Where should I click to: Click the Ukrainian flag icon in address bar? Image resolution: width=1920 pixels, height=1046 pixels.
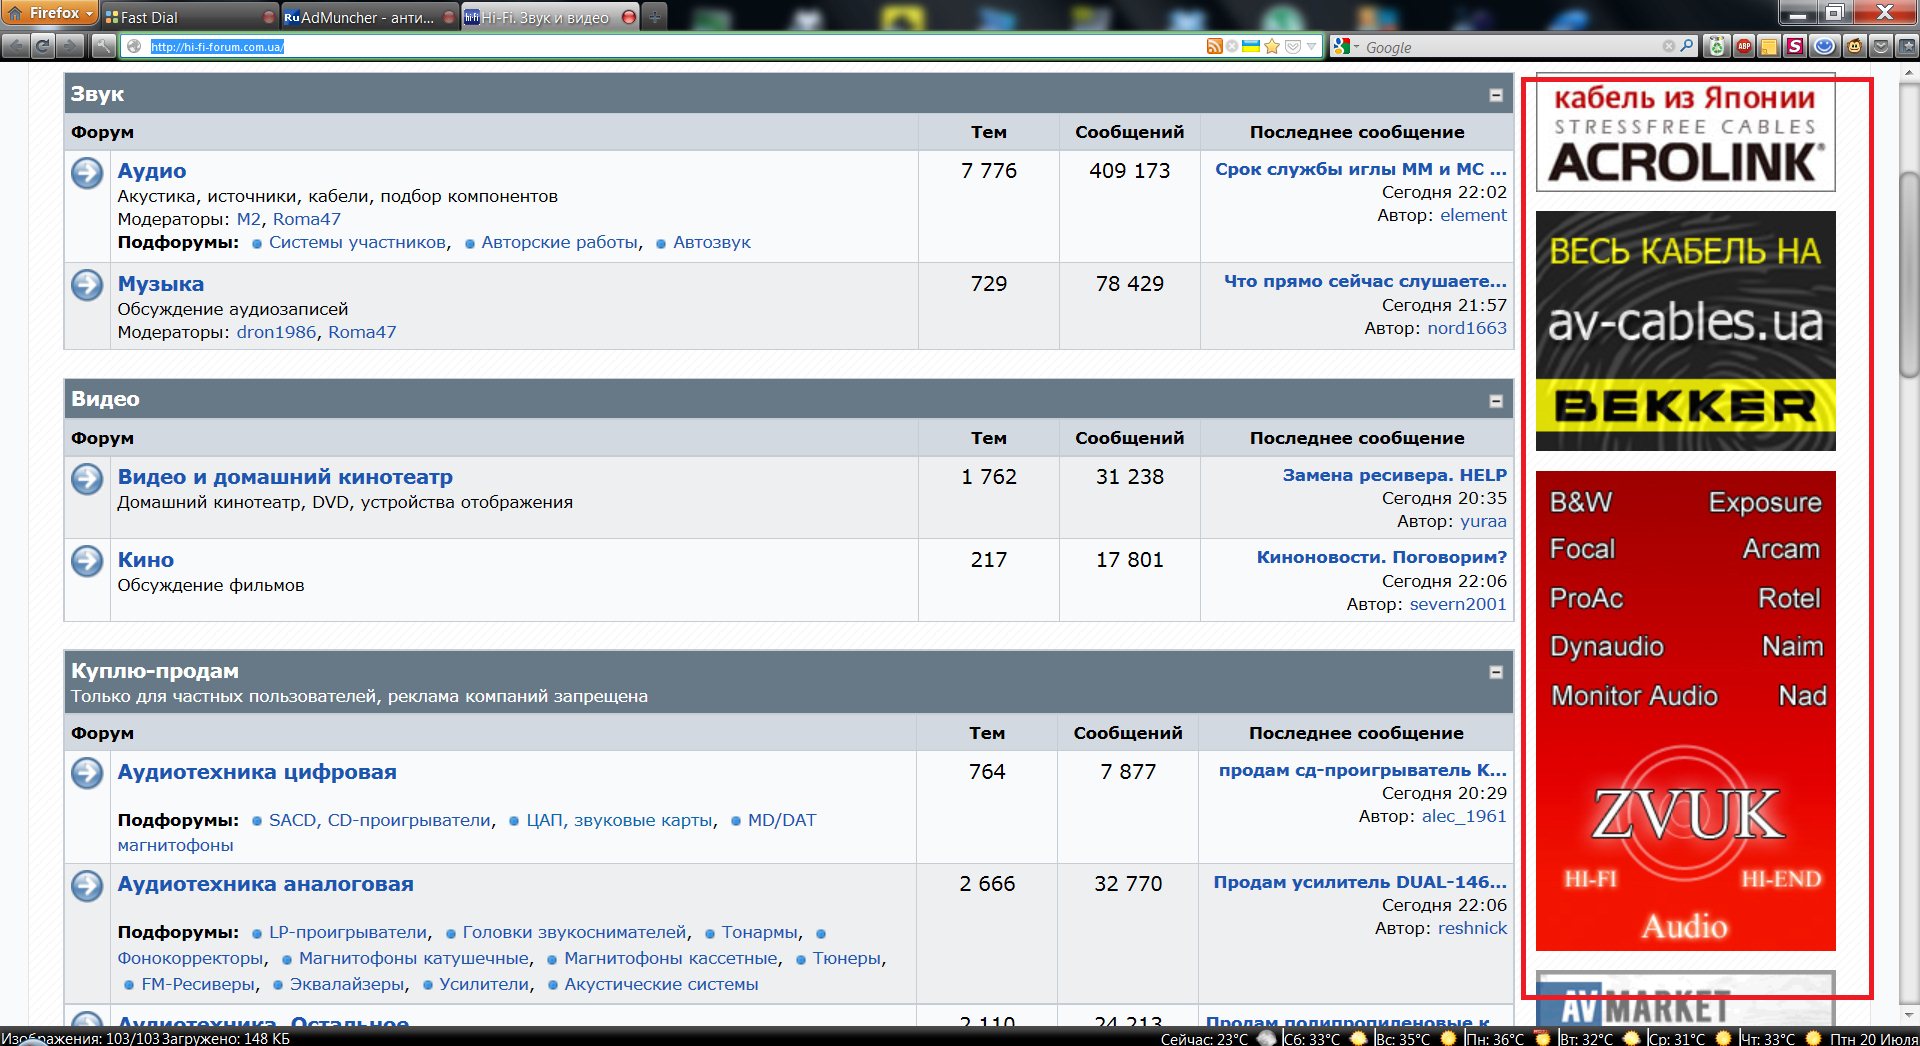tap(1250, 46)
